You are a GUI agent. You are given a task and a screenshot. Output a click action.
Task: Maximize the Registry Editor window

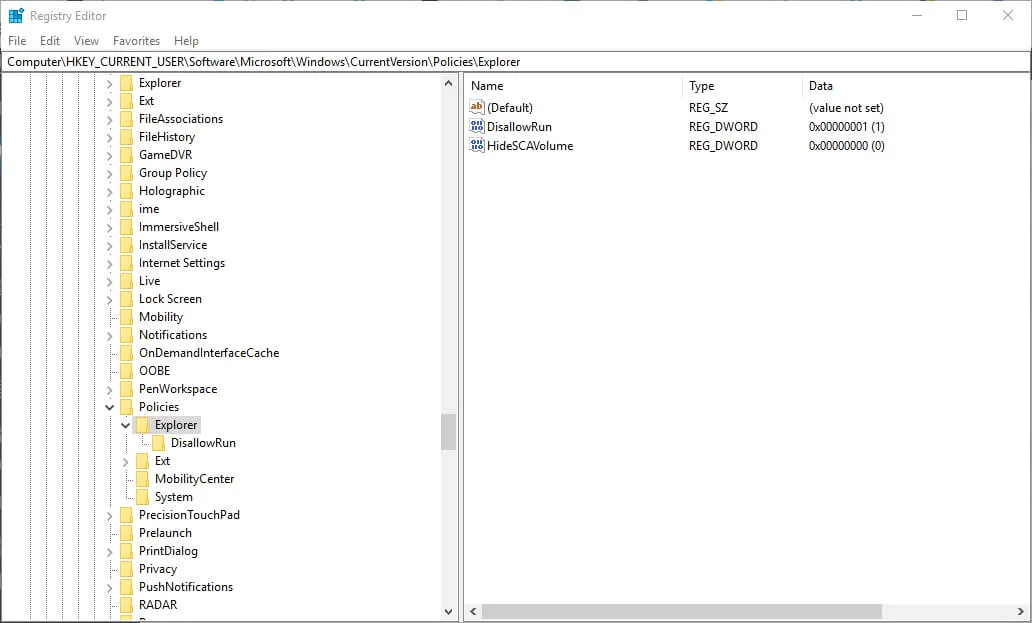point(962,15)
